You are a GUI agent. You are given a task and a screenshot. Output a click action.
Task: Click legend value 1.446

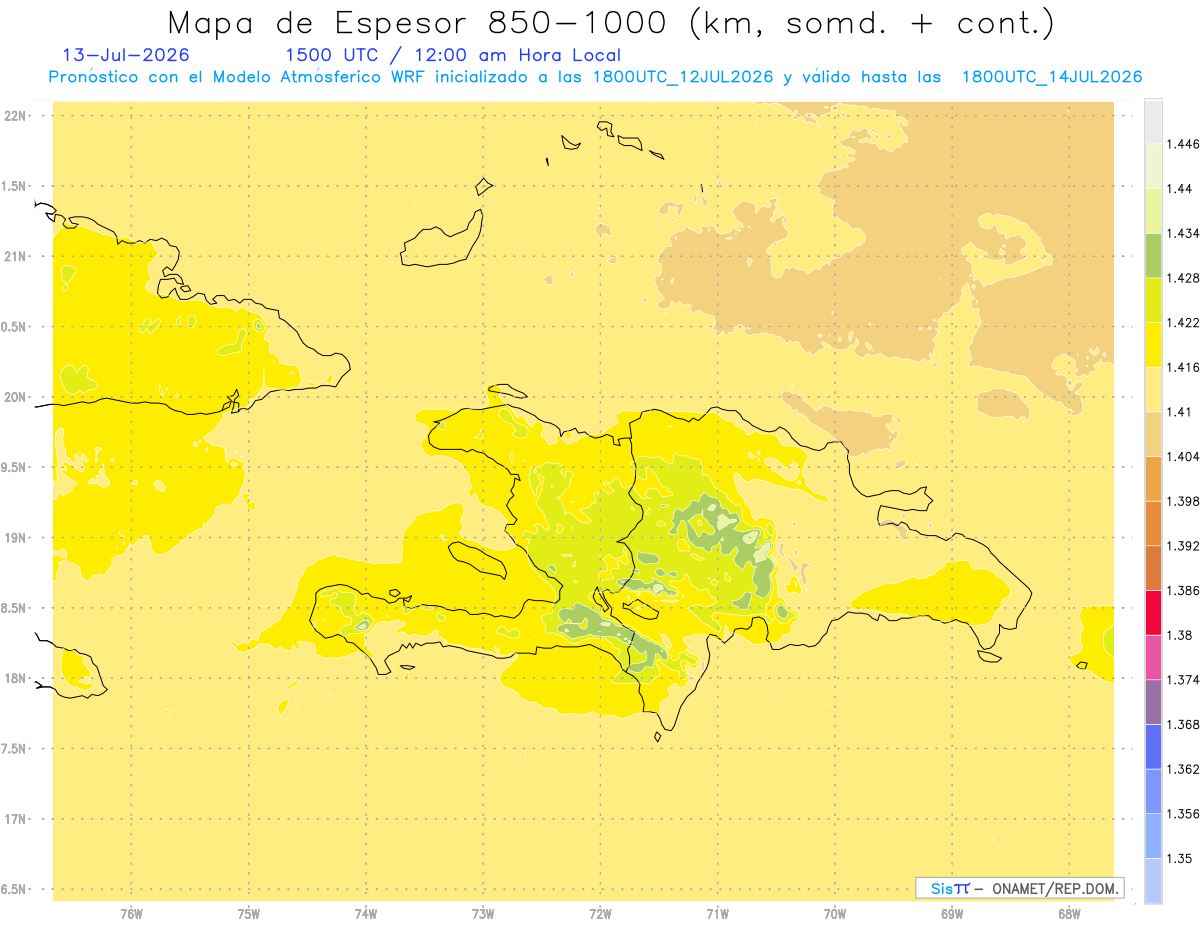[x=1183, y=144]
